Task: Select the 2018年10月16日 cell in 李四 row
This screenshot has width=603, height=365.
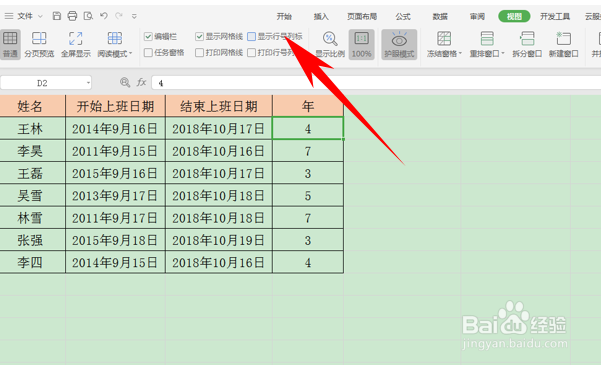Action: coord(219,262)
